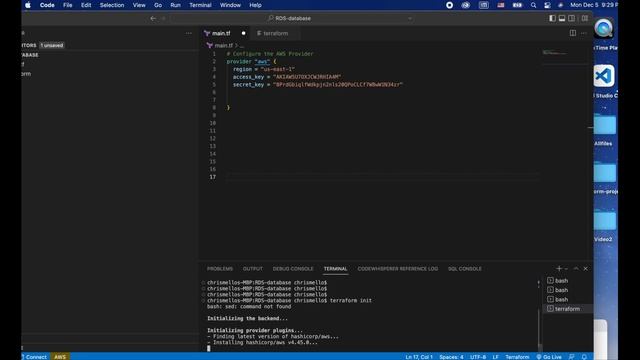Start the Go Live server

click(549, 357)
